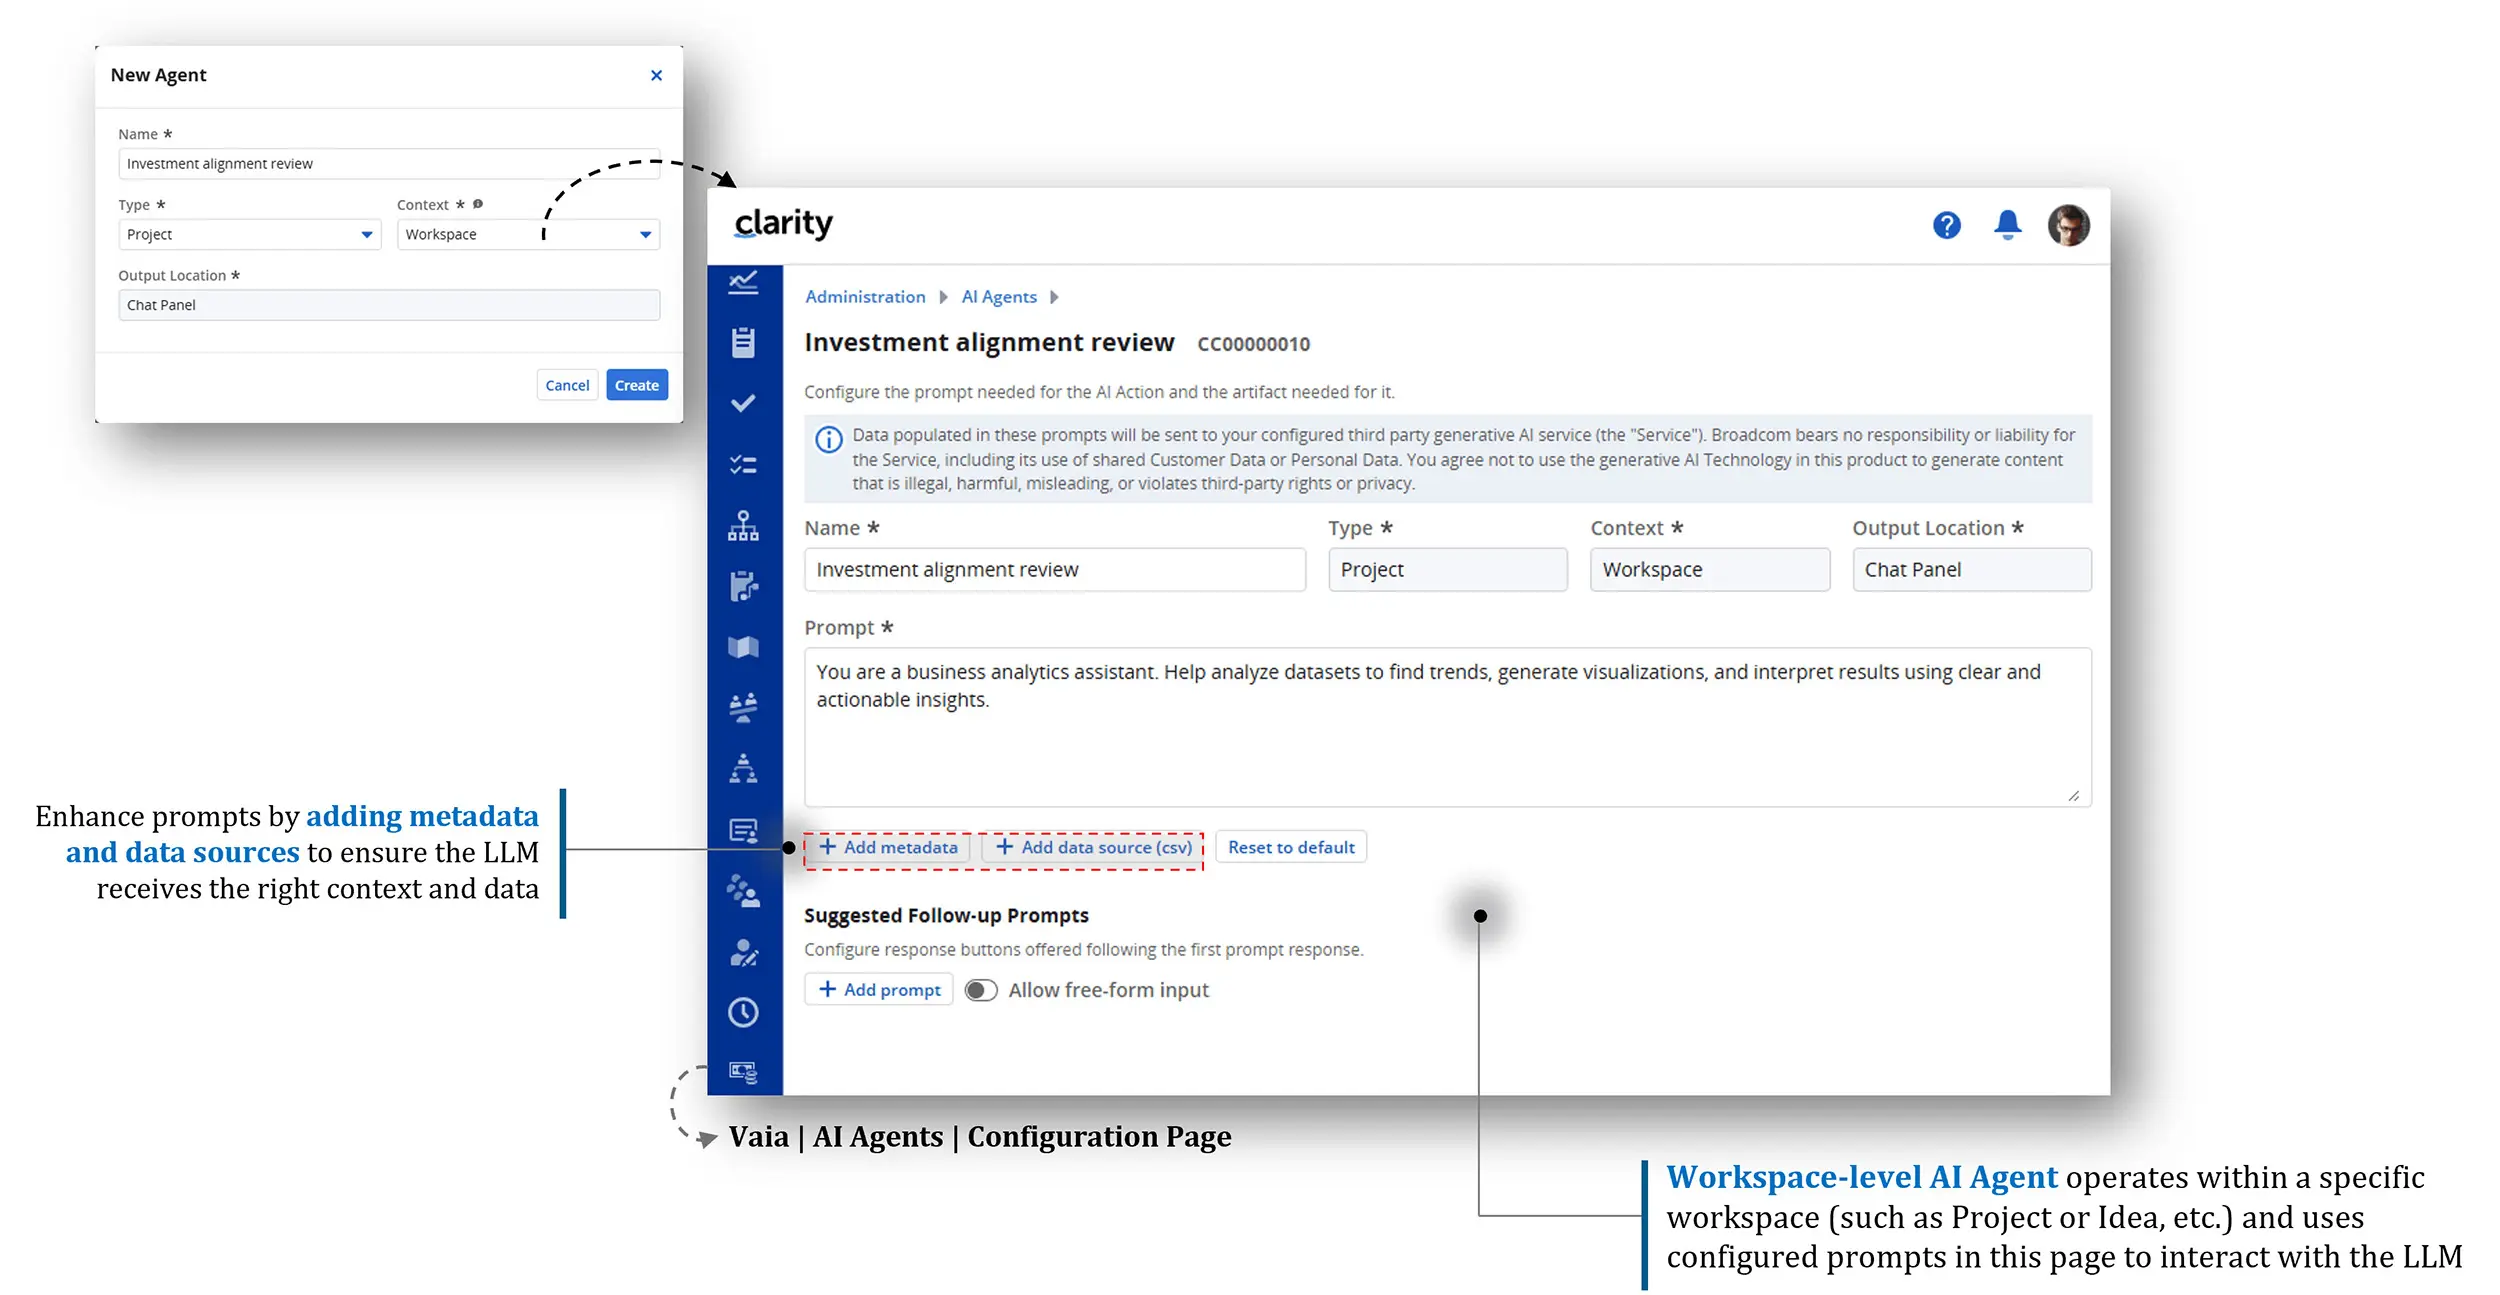Image resolution: width=2500 pixels, height=1295 pixels.
Task: Click the Name field in New Agent dialog
Action: point(389,163)
